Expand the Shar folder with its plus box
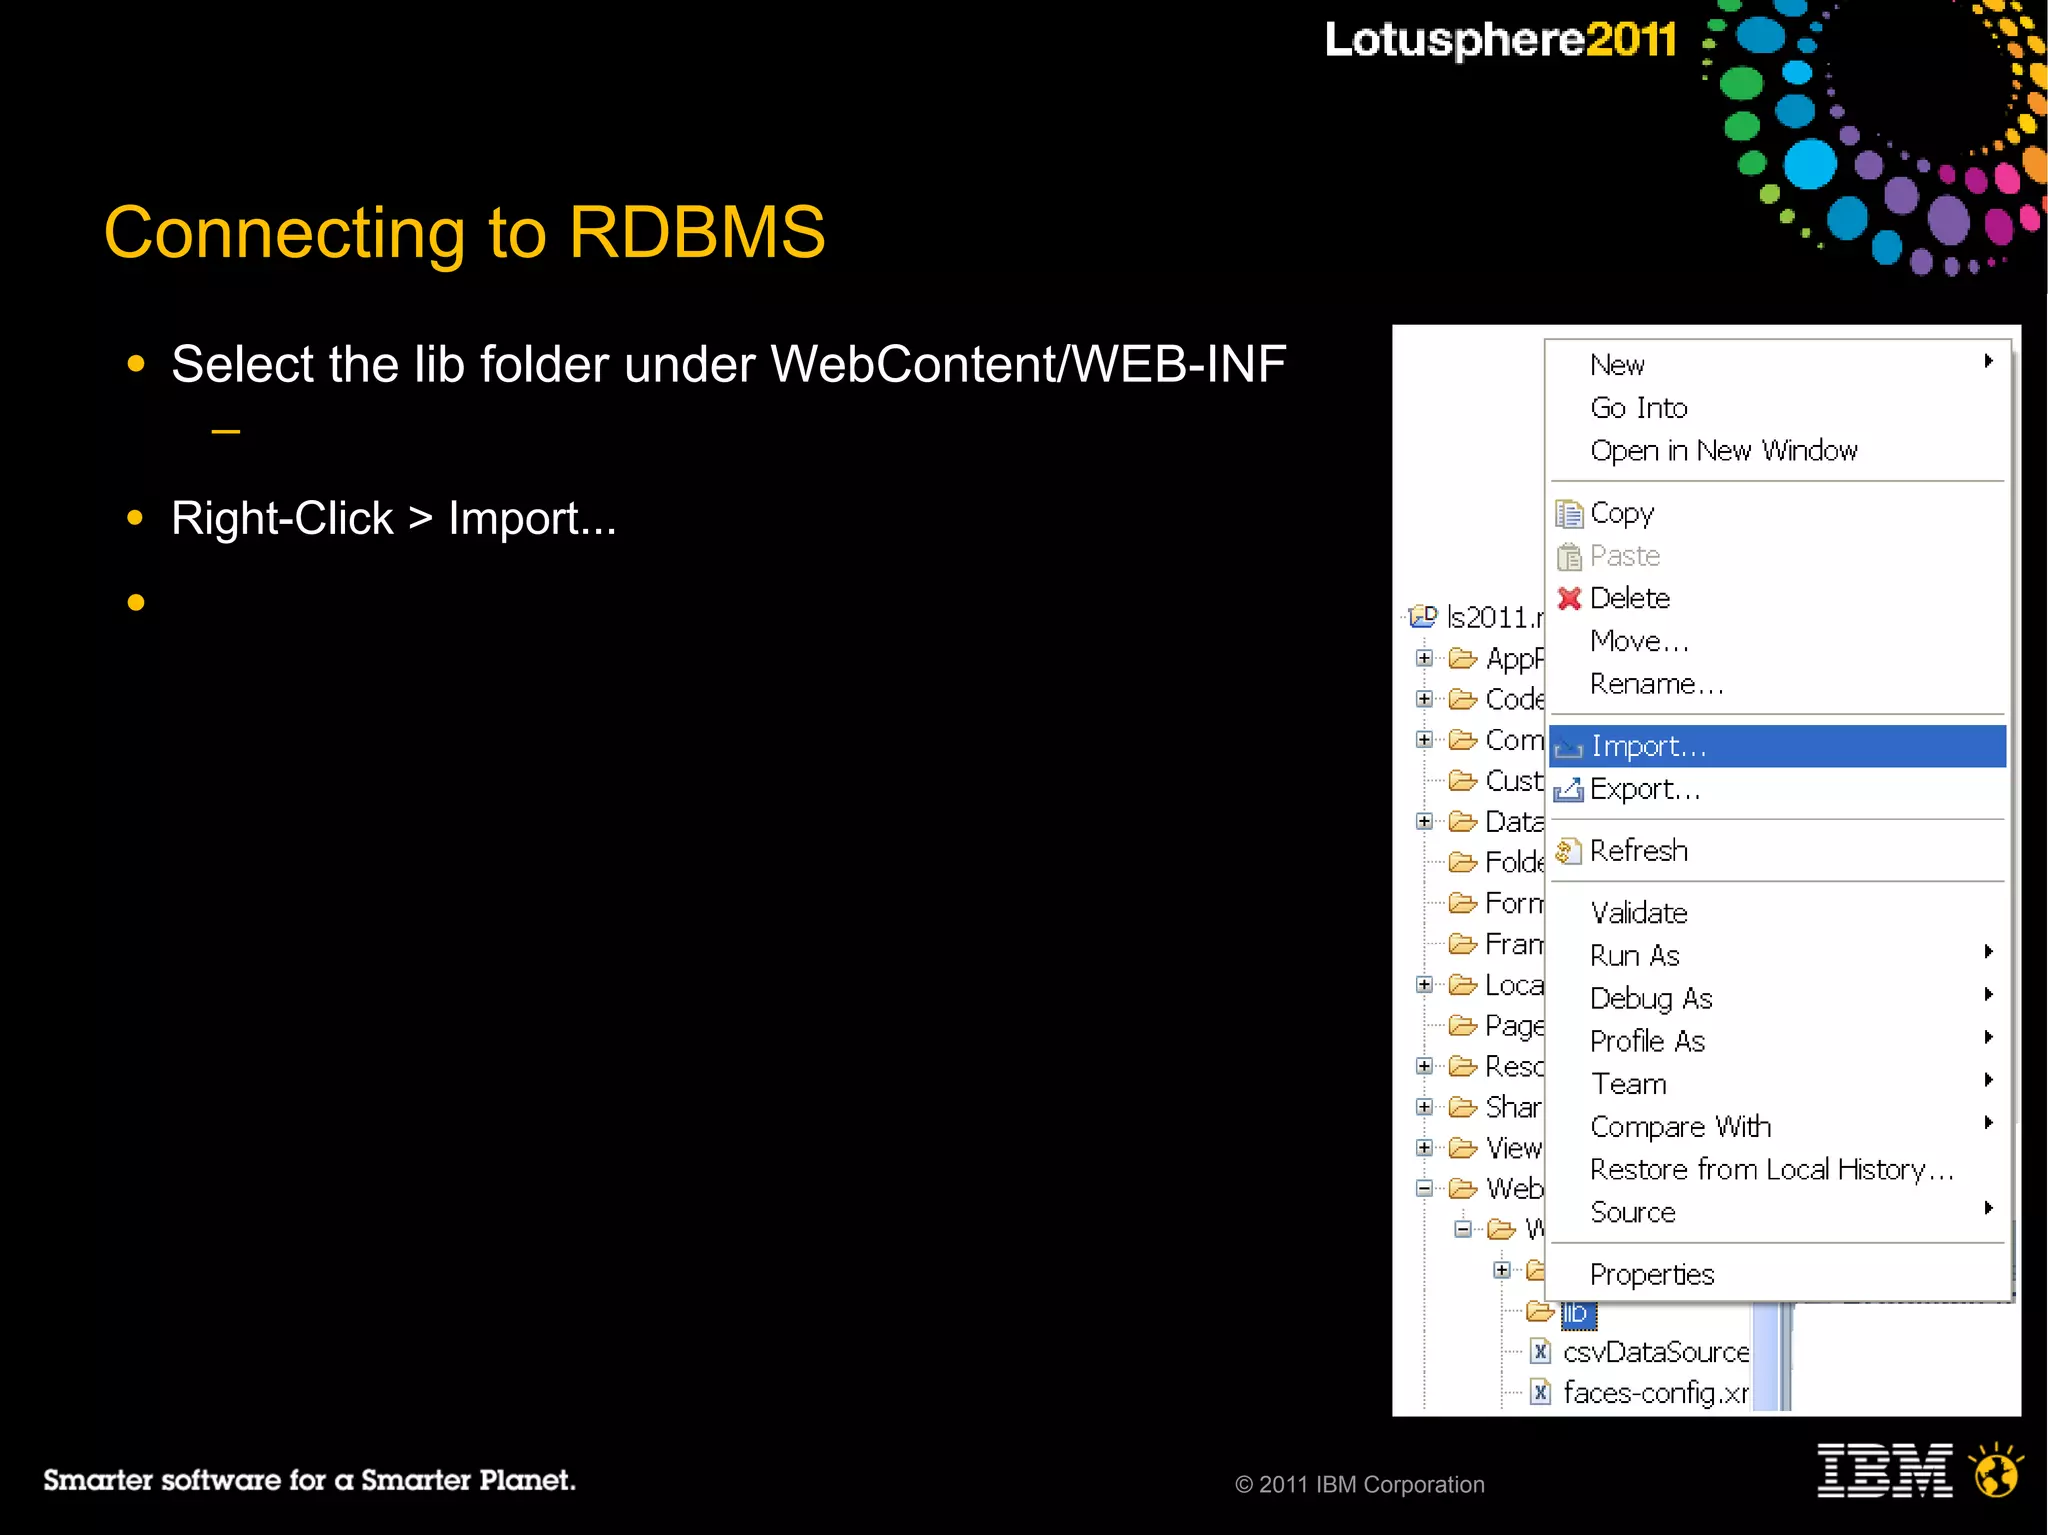The image size is (2048, 1535). 1424,1107
